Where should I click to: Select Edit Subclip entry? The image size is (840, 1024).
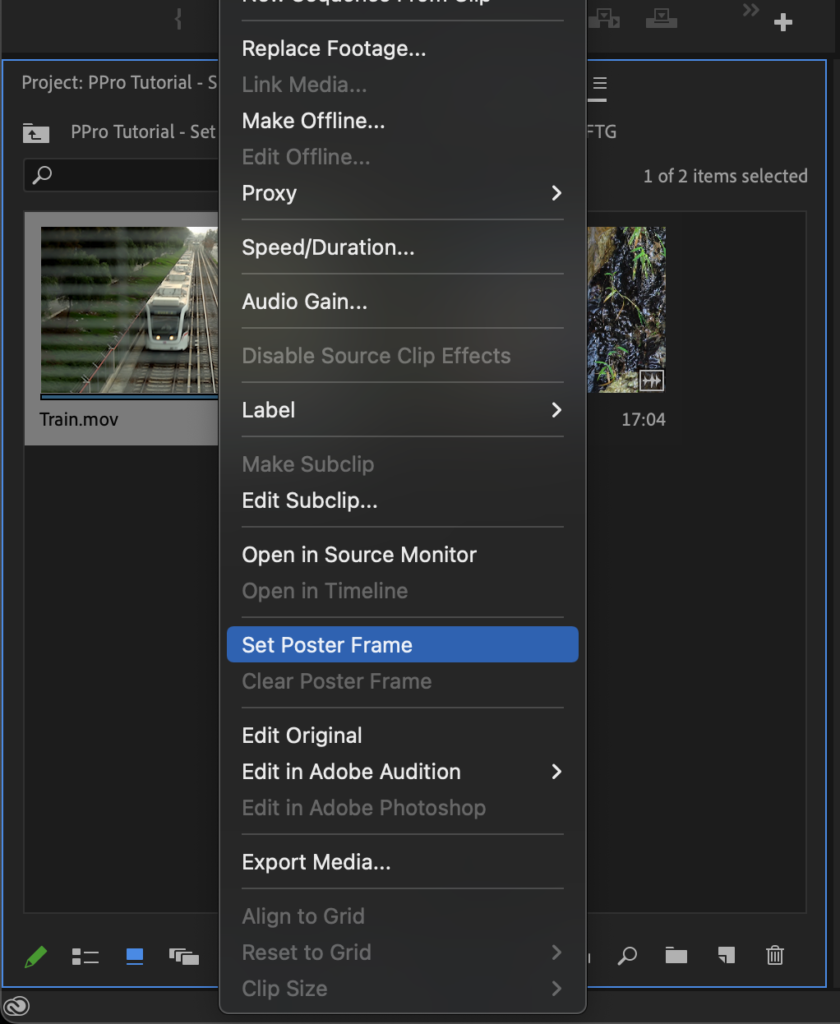click(402, 501)
